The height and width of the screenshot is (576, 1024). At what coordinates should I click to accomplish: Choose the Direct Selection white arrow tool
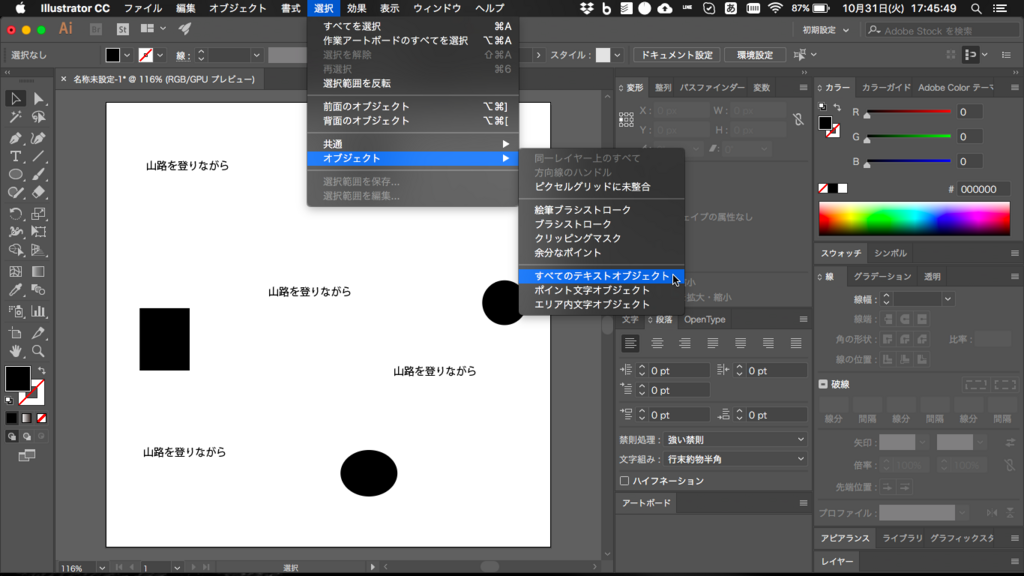39,98
